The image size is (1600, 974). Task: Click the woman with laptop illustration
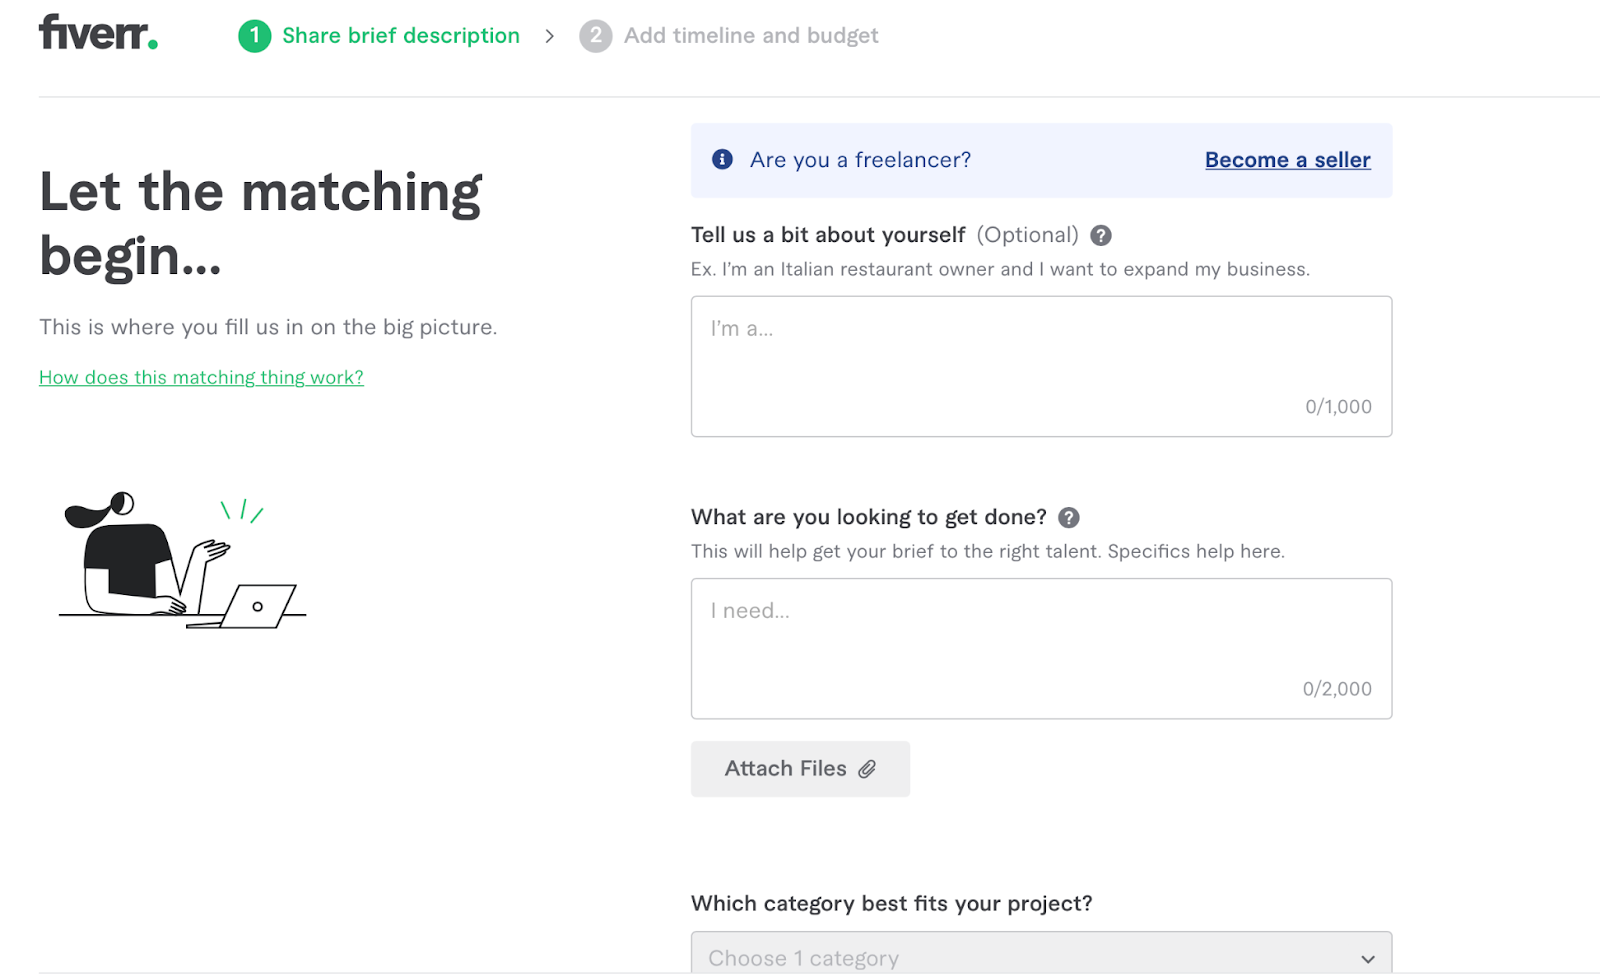pyautogui.click(x=182, y=560)
